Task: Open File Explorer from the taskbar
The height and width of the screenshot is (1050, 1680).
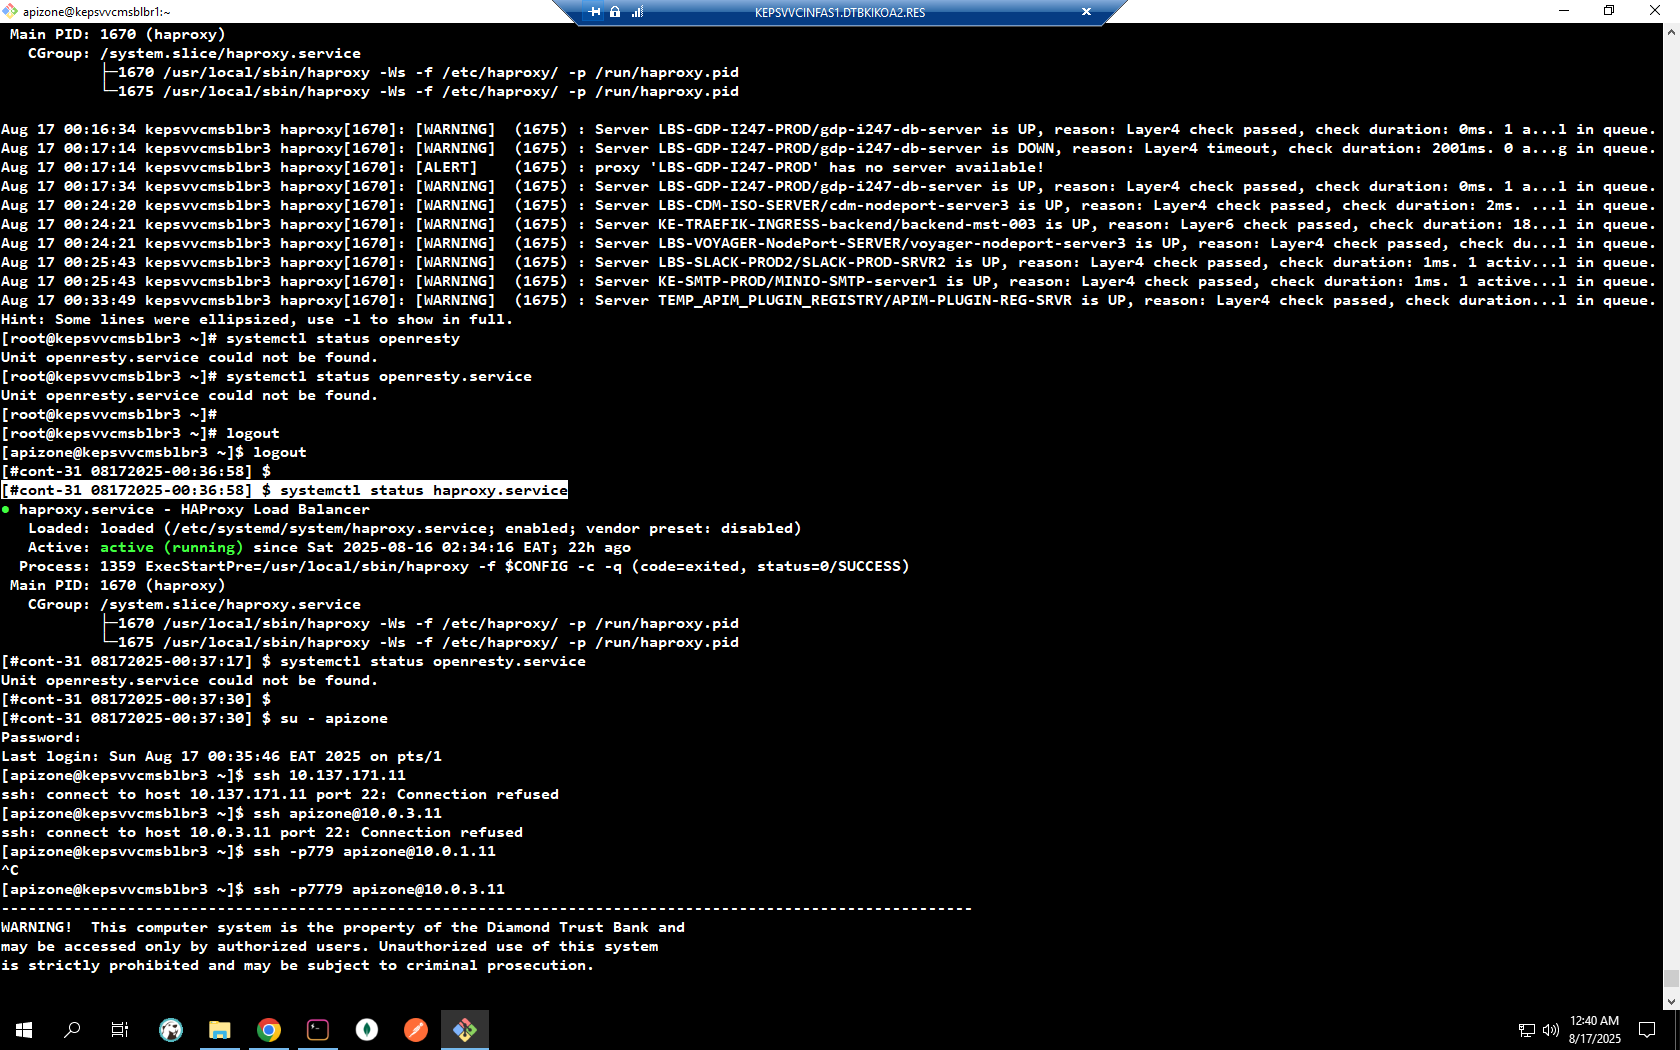Action: pos(220,1029)
